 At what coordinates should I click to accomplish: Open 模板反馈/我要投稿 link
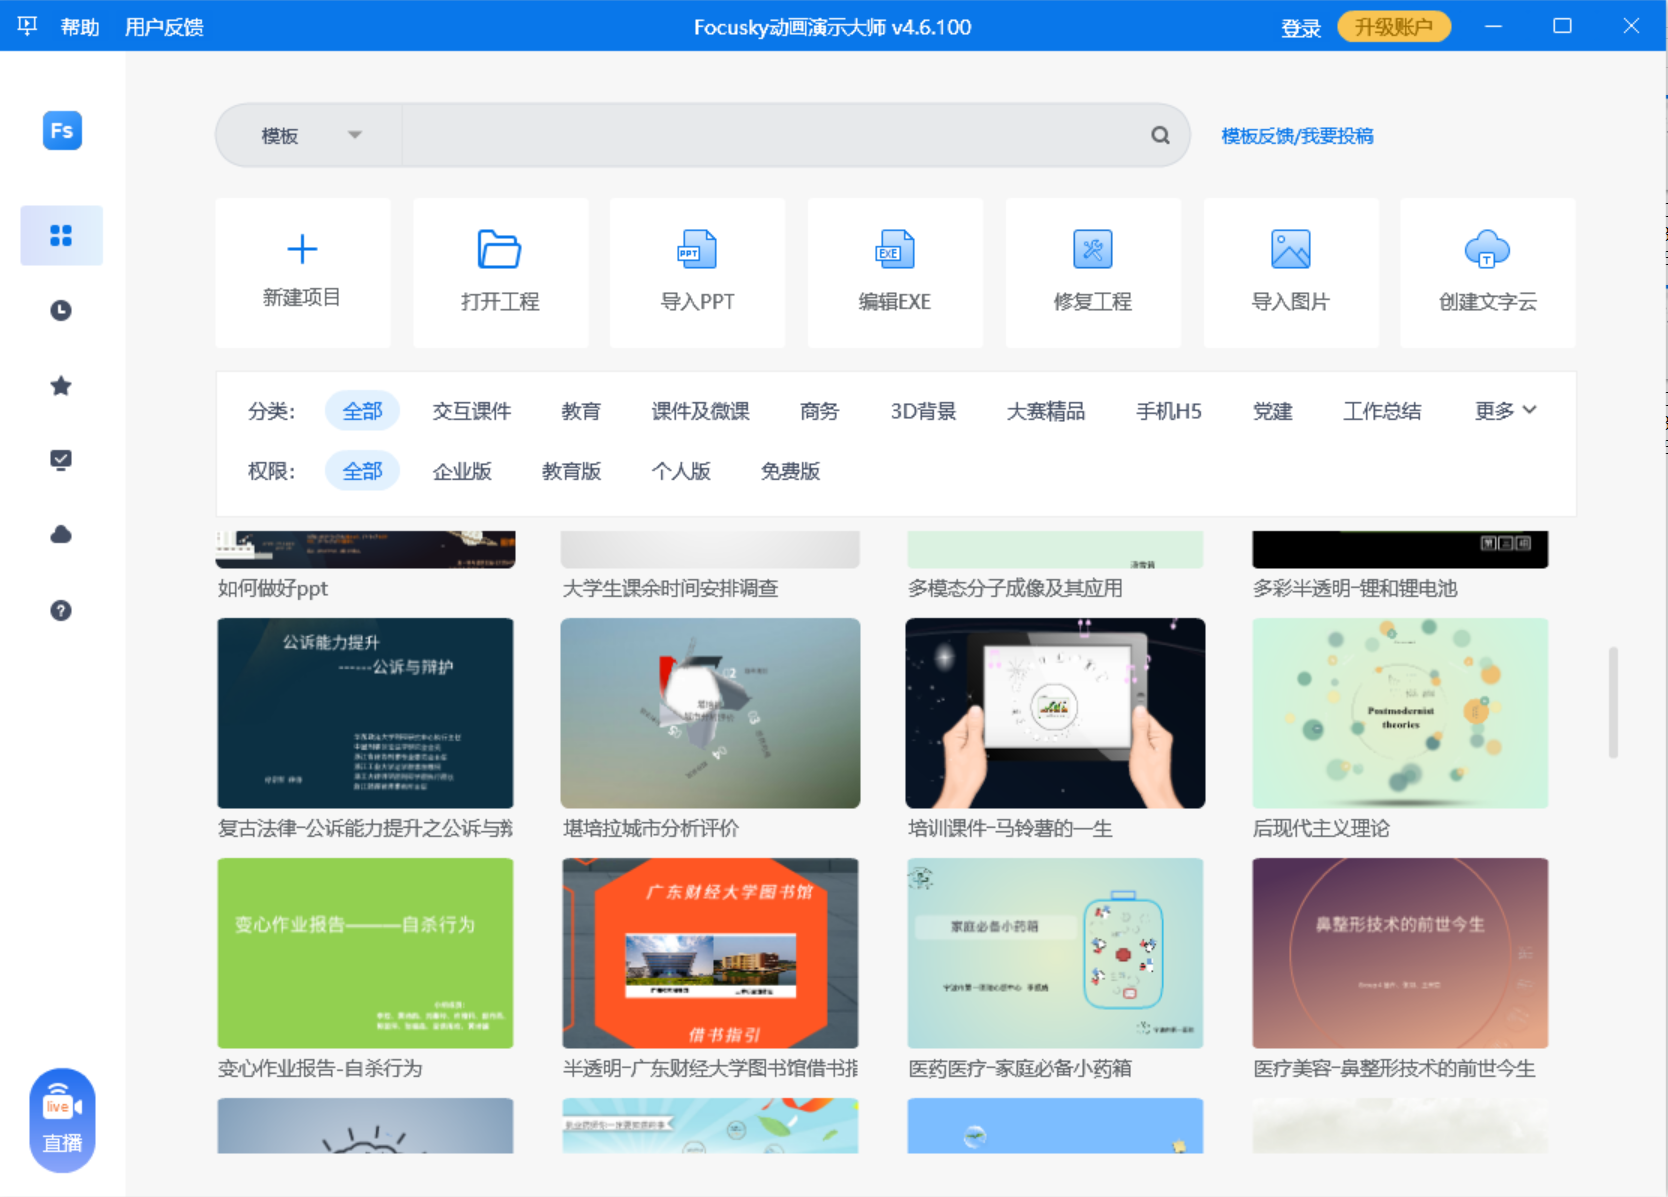pyautogui.click(x=1297, y=136)
